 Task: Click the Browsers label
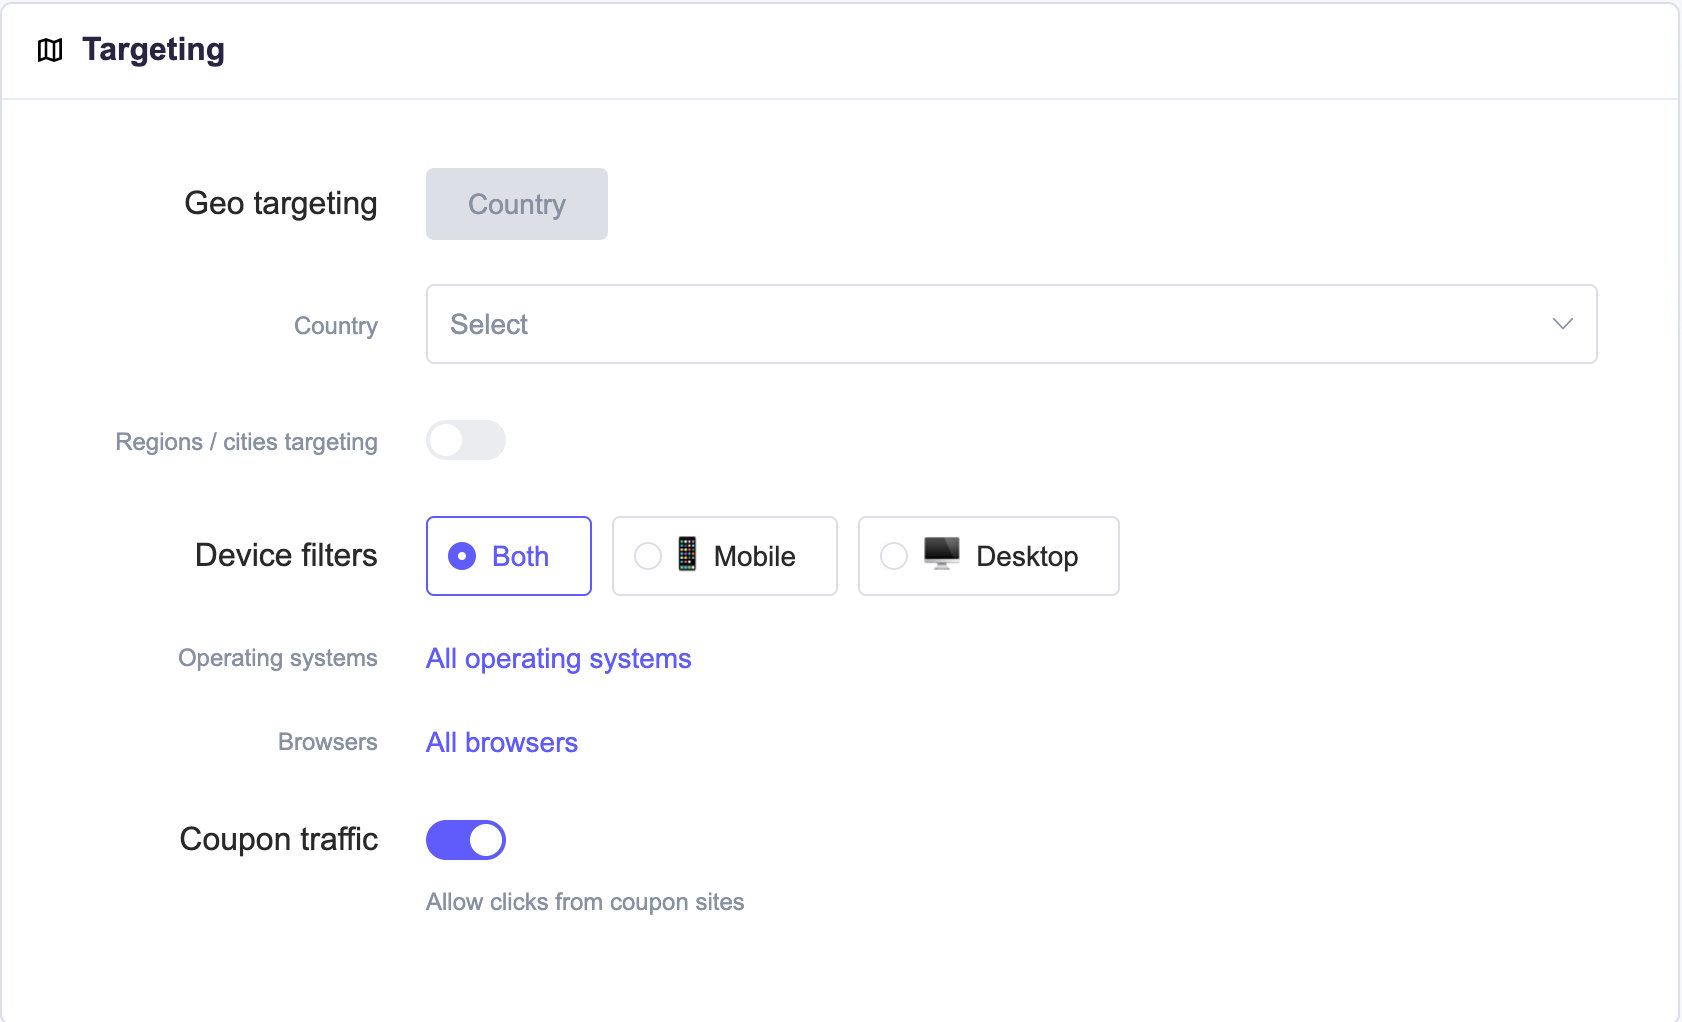pos(328,742)
